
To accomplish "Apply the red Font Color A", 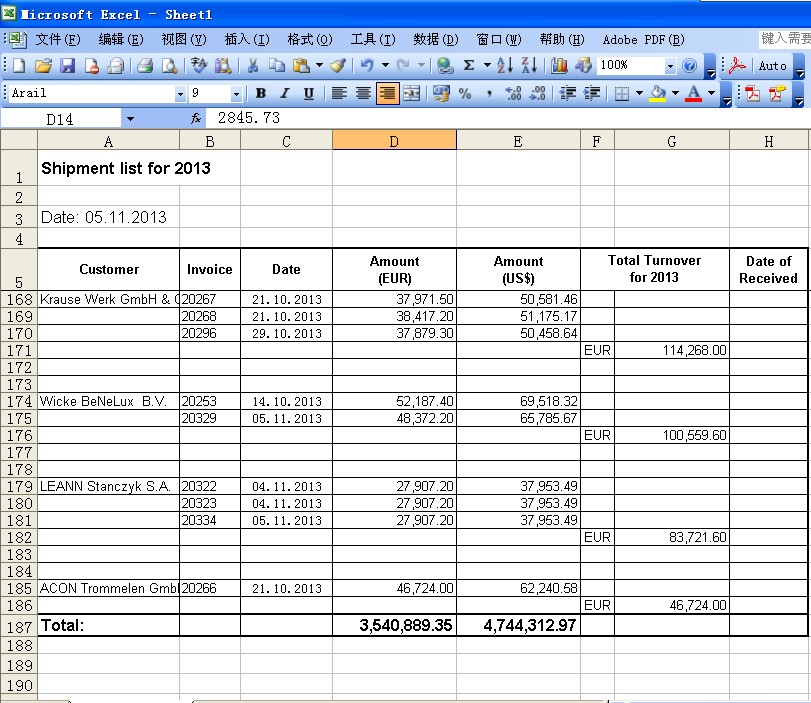I will (x=693, y=94).
